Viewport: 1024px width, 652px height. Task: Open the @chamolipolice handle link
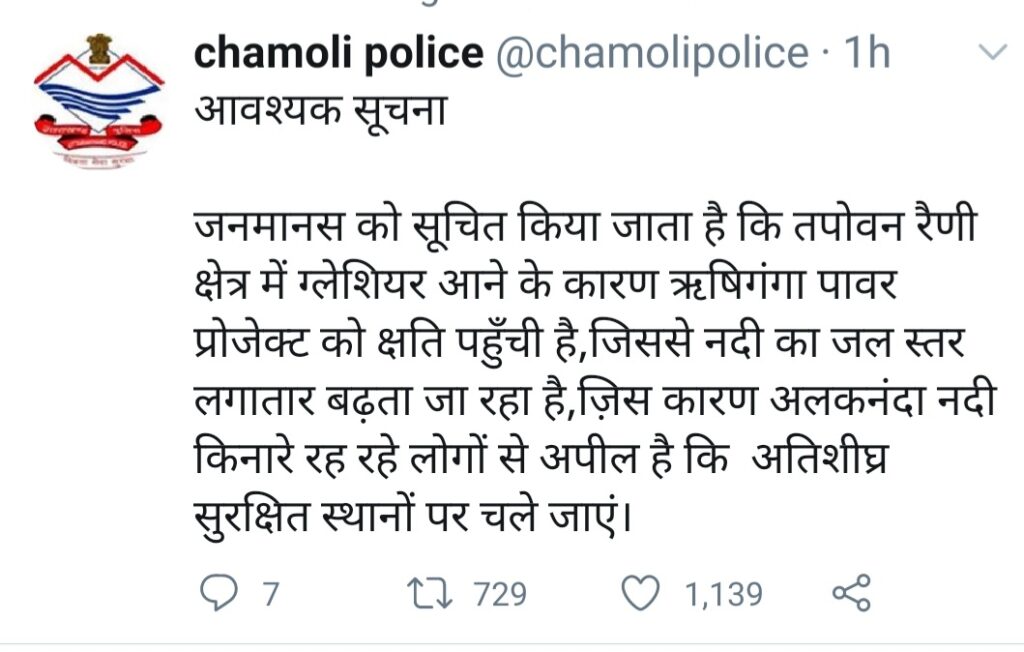pos(651,54)
